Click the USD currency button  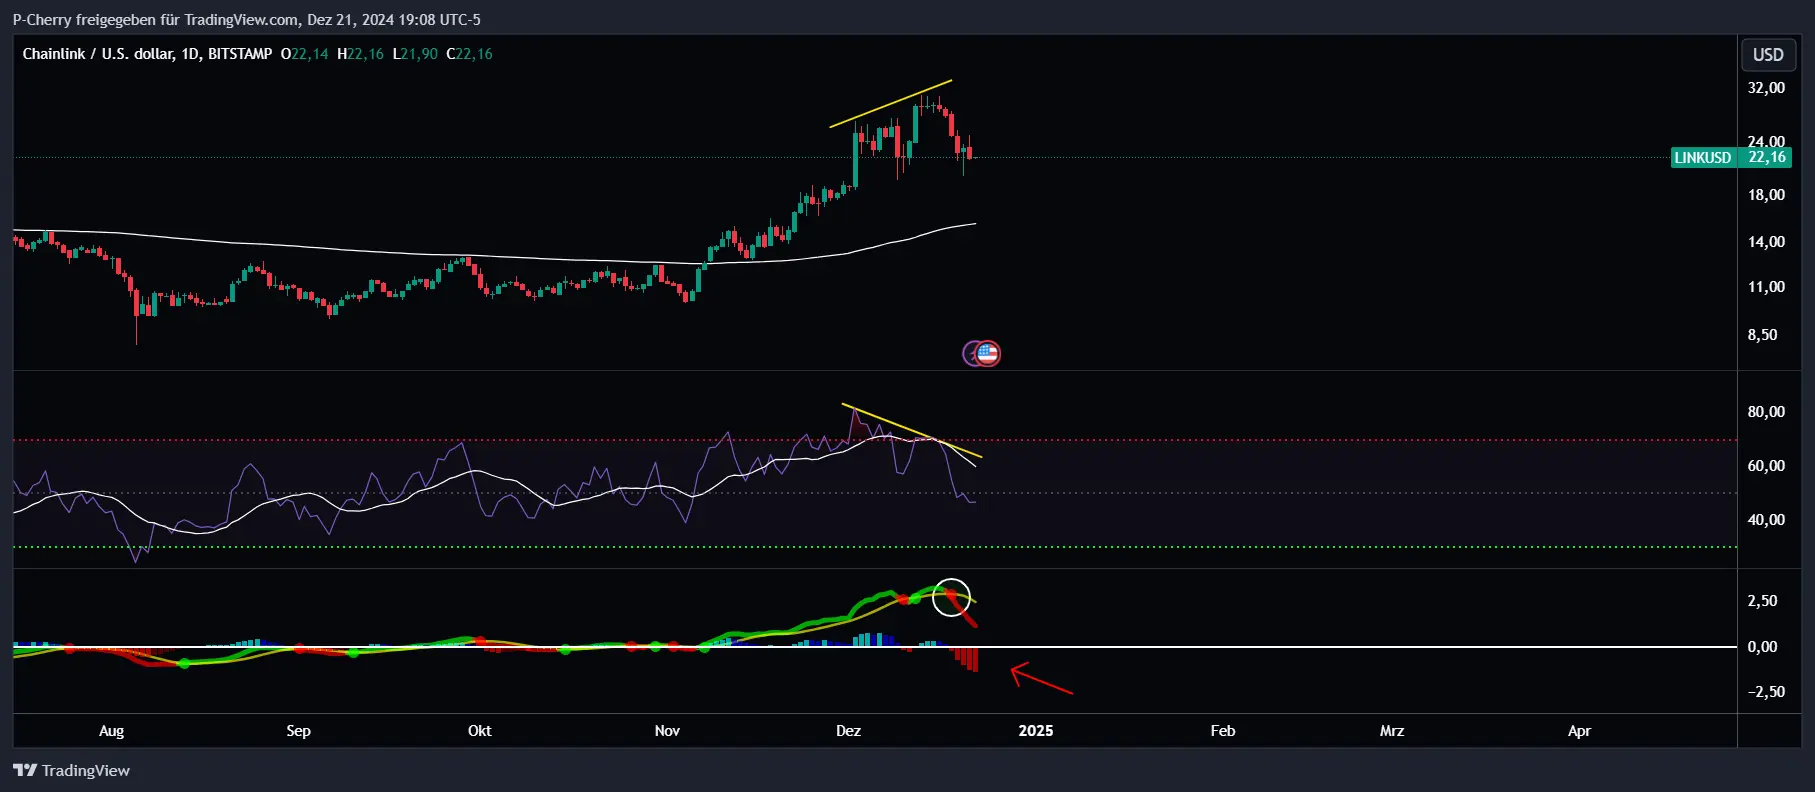(1768, 55)
